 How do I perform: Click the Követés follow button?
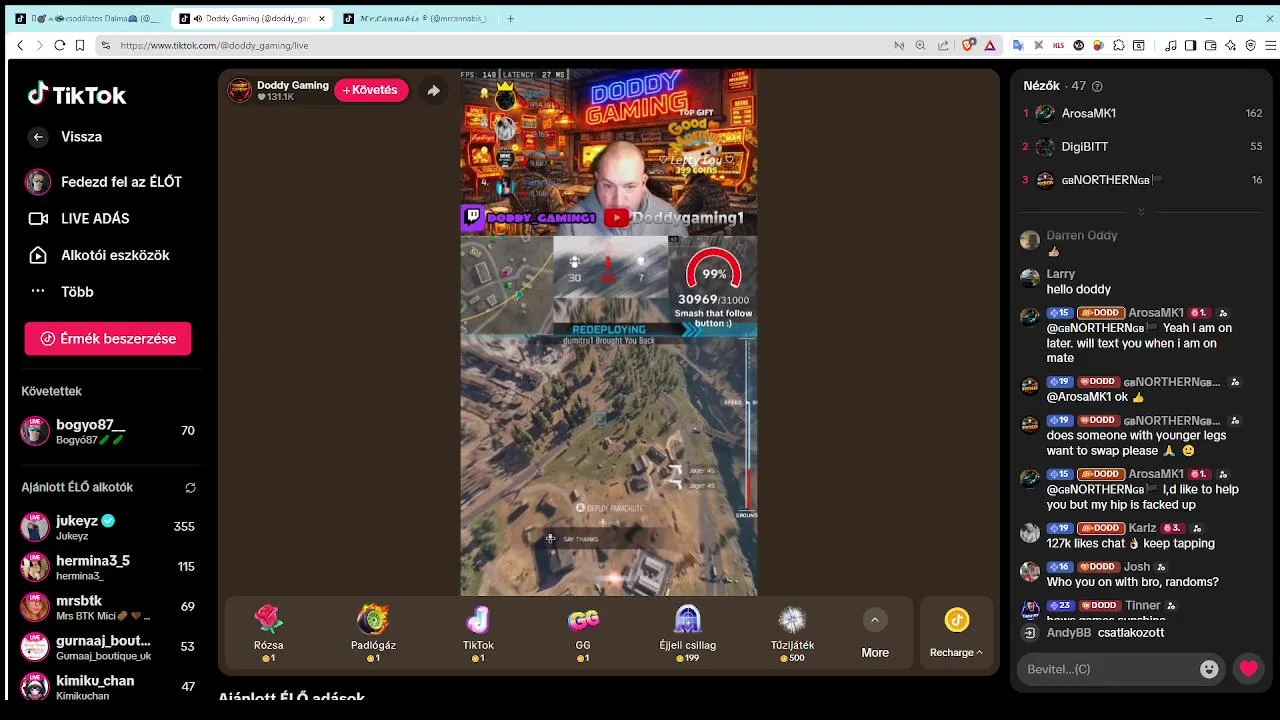[371, 90]
